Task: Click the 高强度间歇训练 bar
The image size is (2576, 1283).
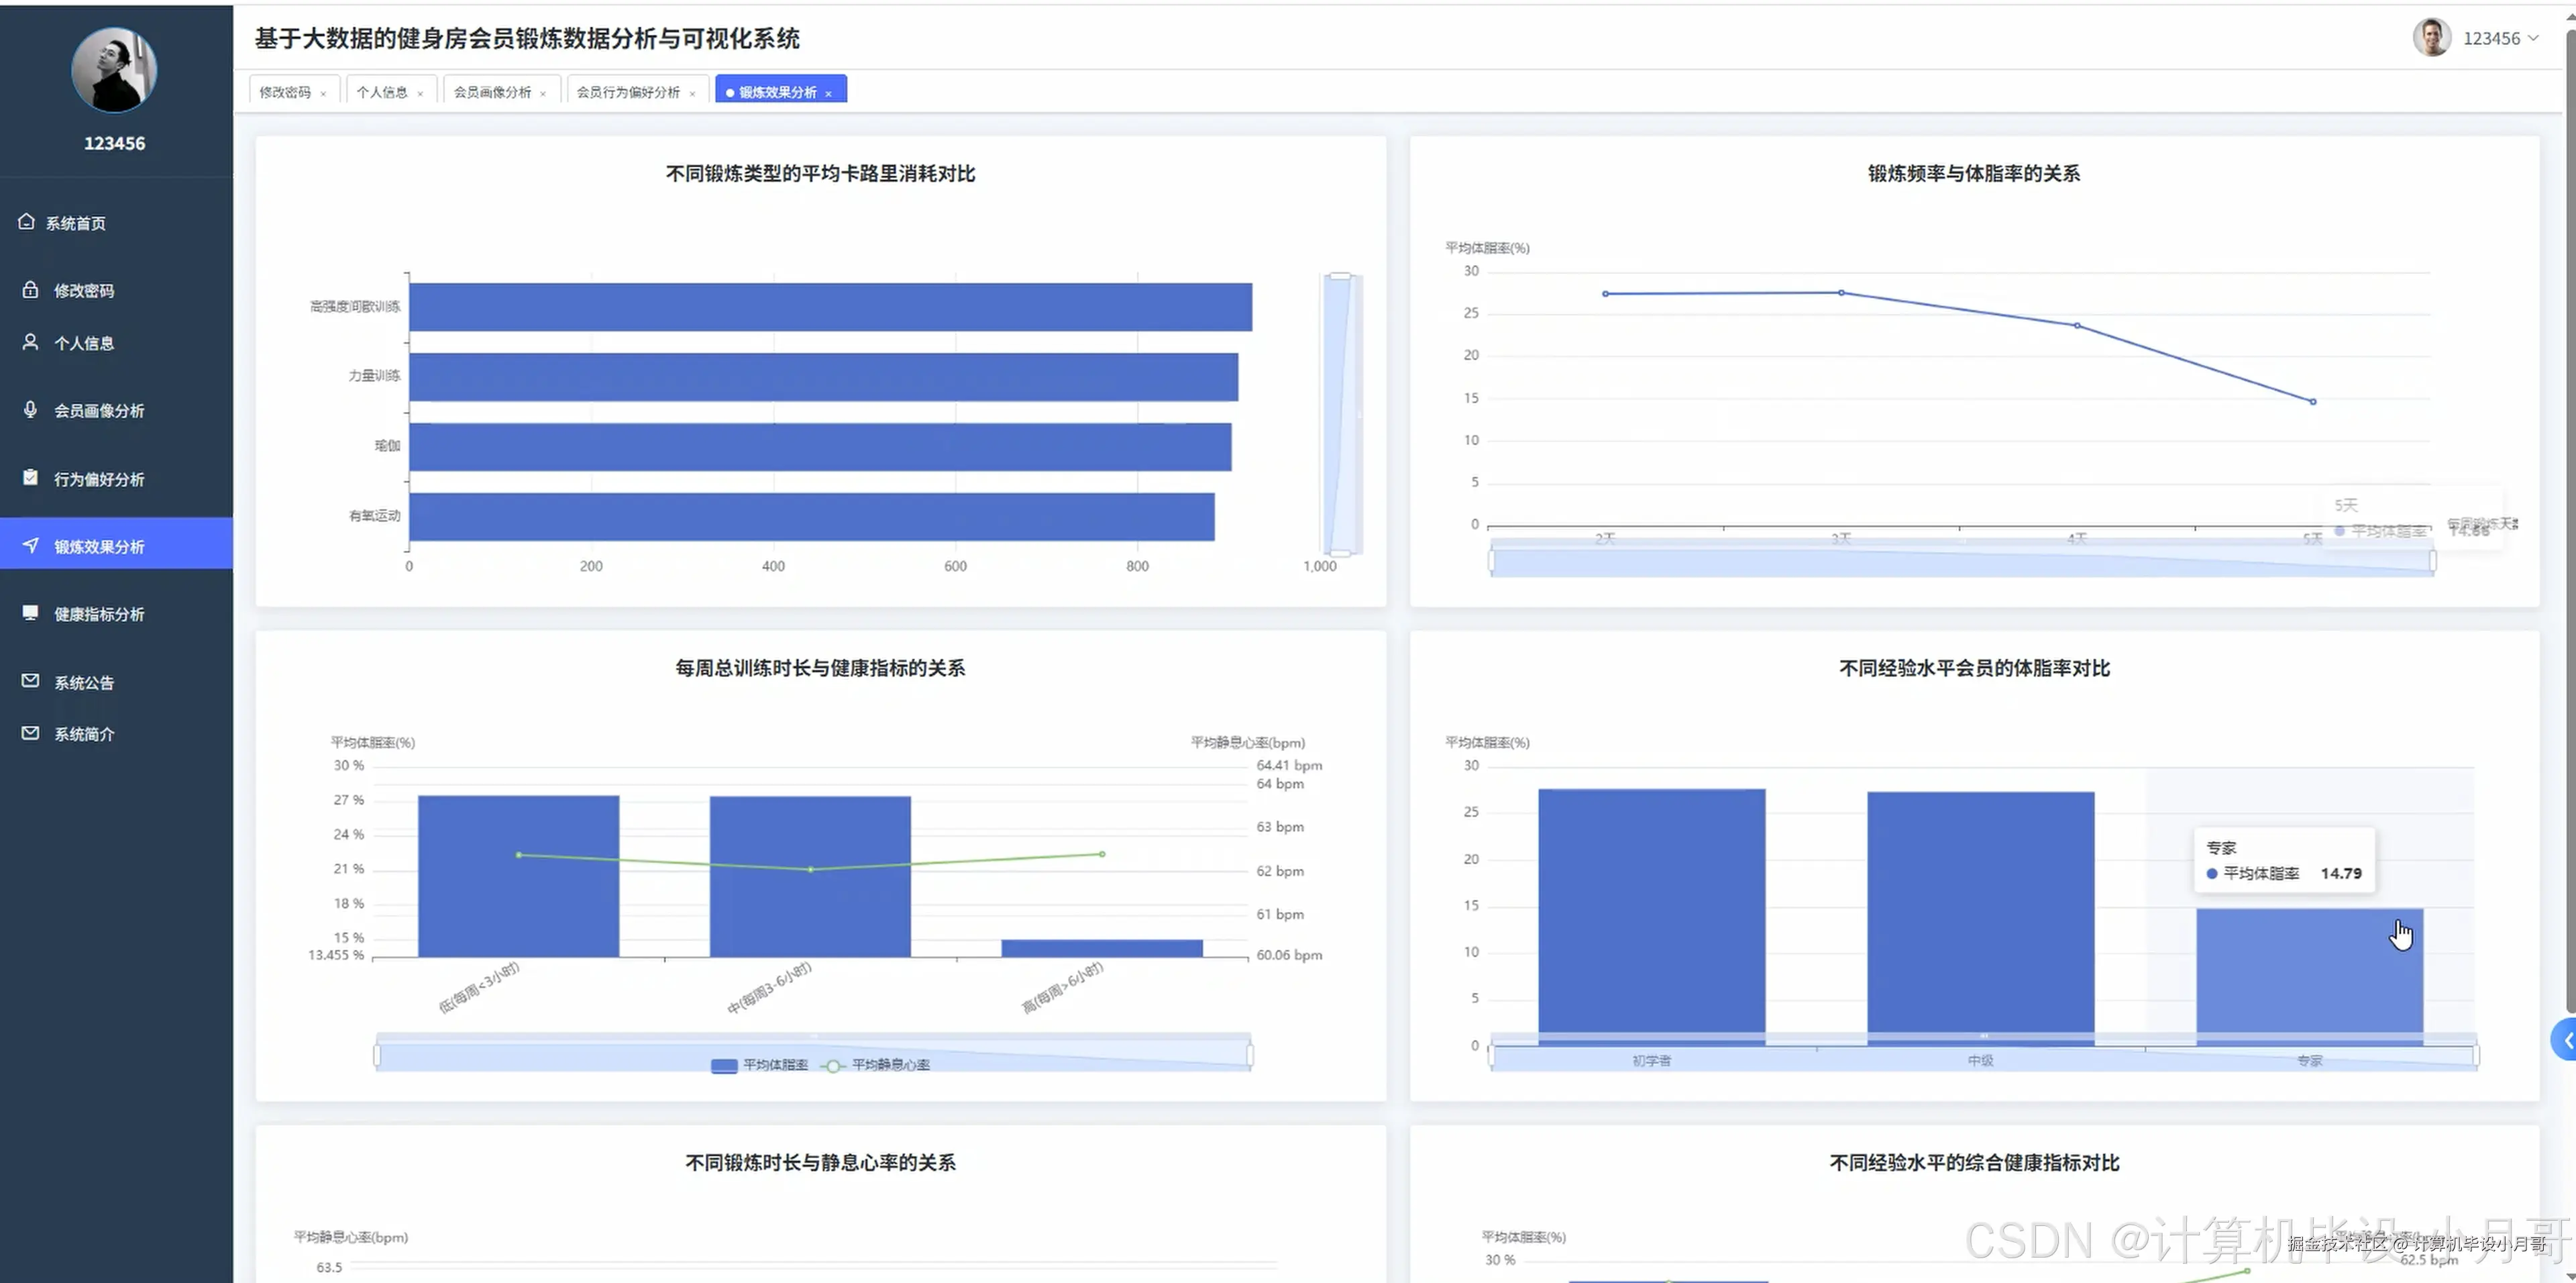Action: [x=830, y=306]
